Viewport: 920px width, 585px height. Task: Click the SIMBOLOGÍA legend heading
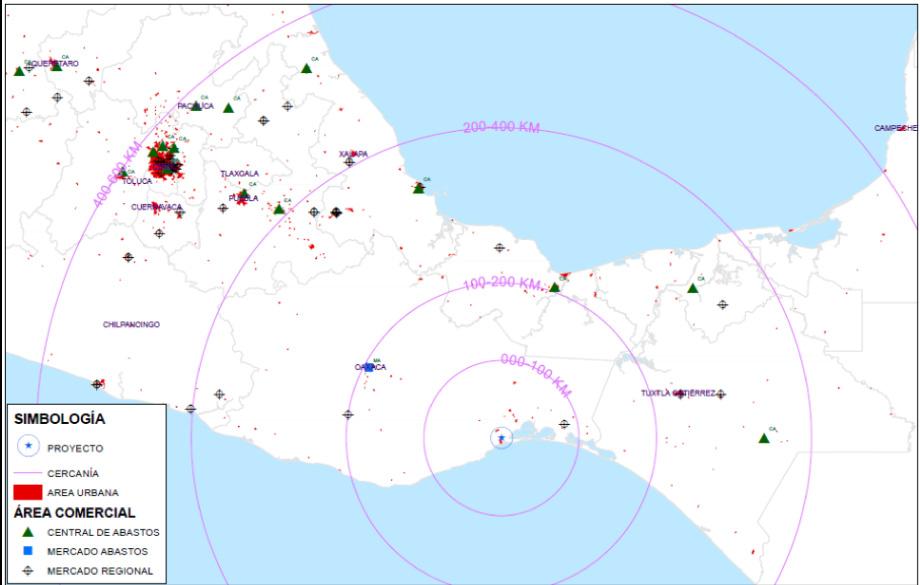coord(60,419)
